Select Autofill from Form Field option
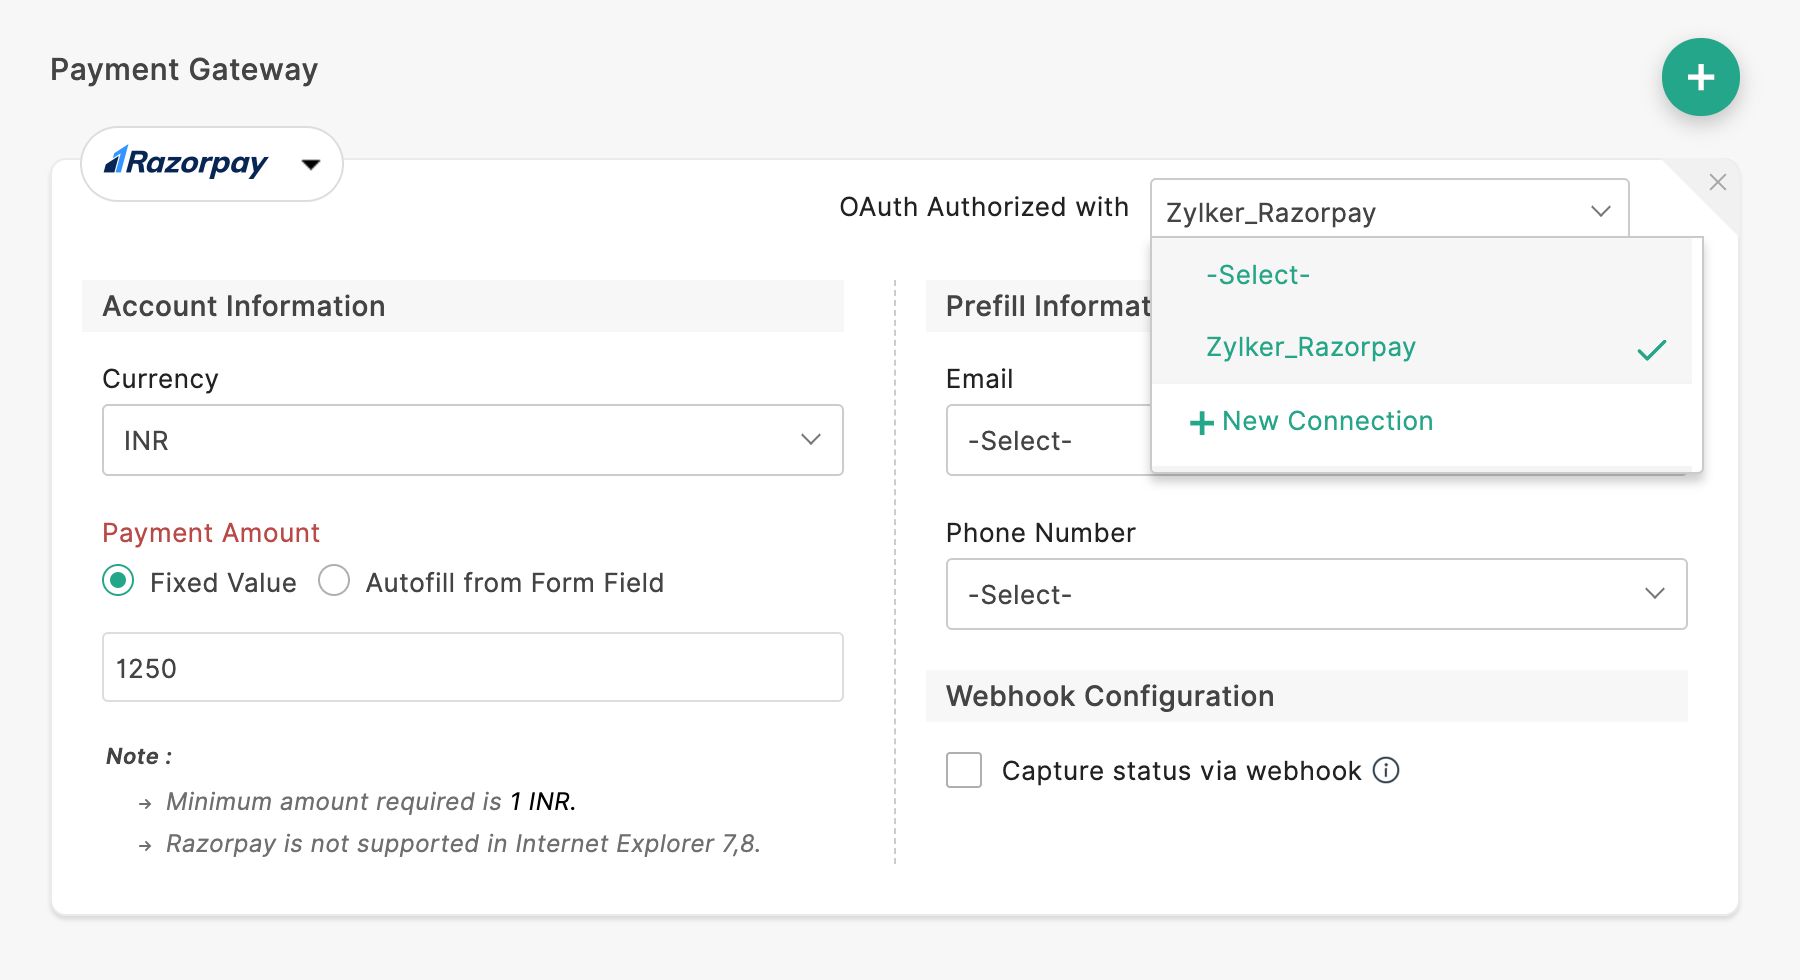Screen dimensions: 1800x980 pos(334,581)
